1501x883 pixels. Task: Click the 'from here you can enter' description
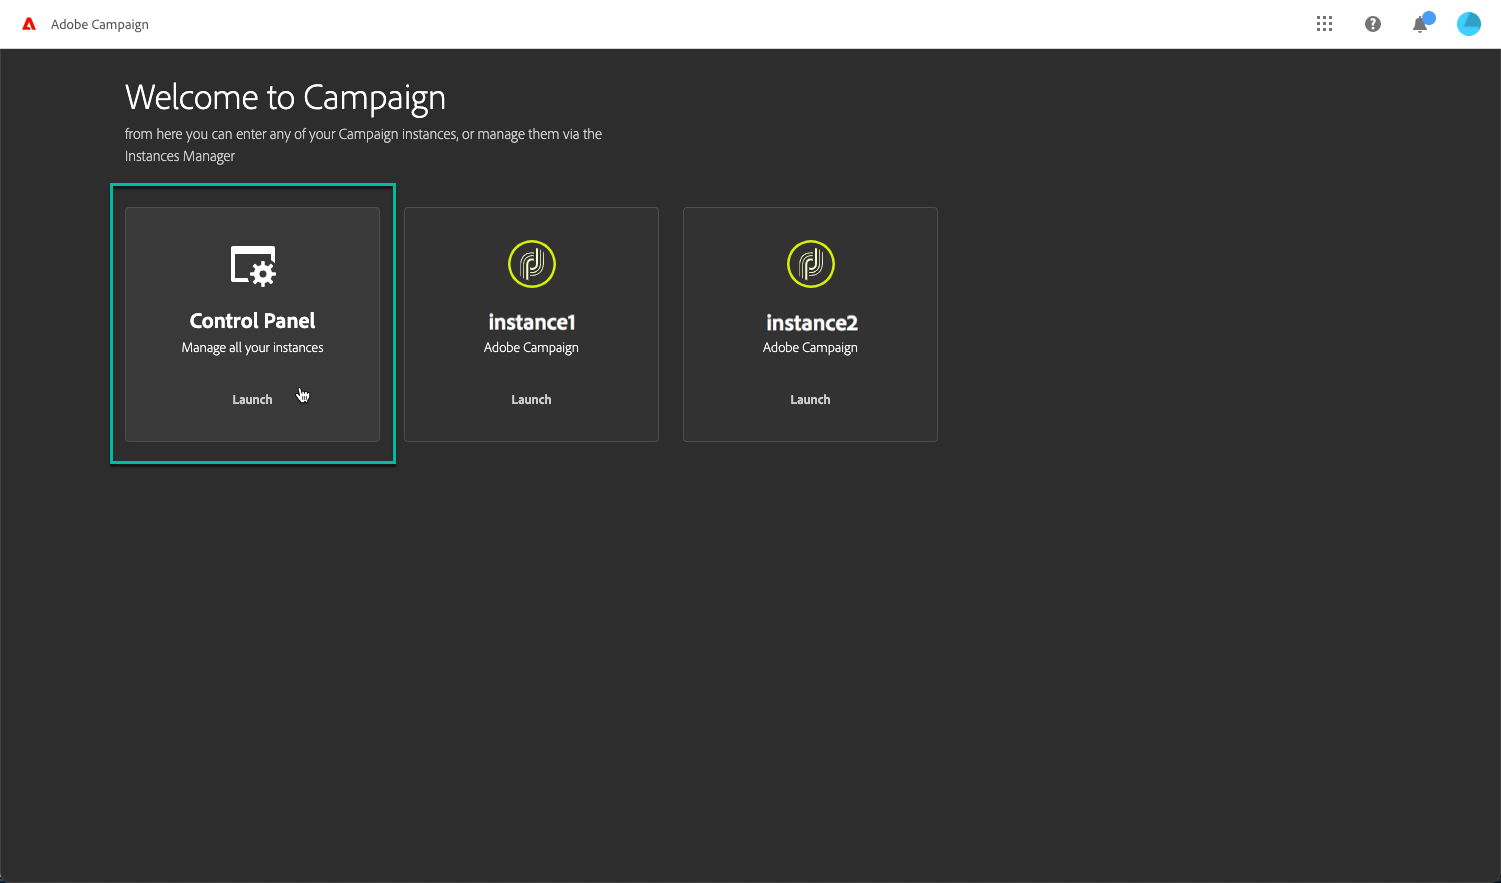click(363, 145)
